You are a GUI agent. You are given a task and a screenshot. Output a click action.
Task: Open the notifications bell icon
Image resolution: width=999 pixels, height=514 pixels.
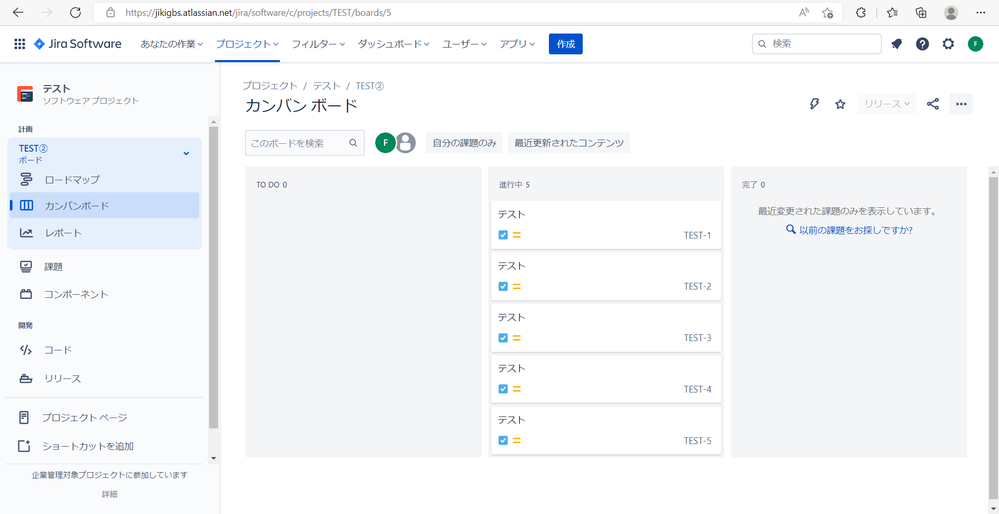pyautogui.click(x=896, y=44)
